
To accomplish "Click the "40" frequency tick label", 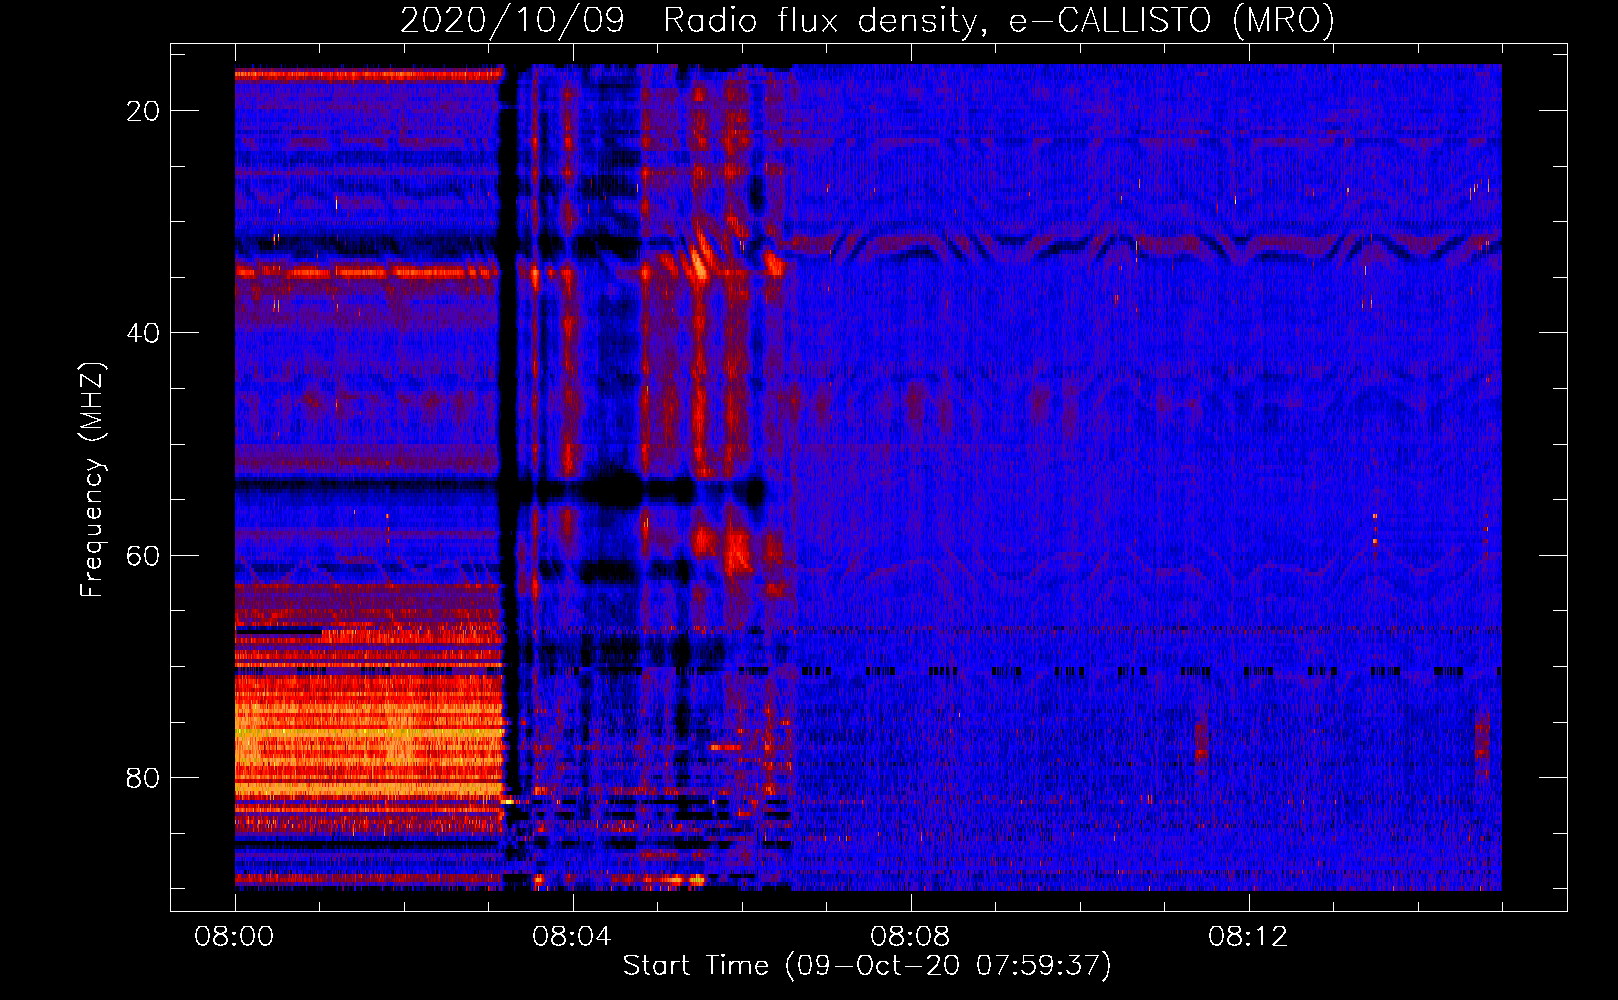I will 143,333.
